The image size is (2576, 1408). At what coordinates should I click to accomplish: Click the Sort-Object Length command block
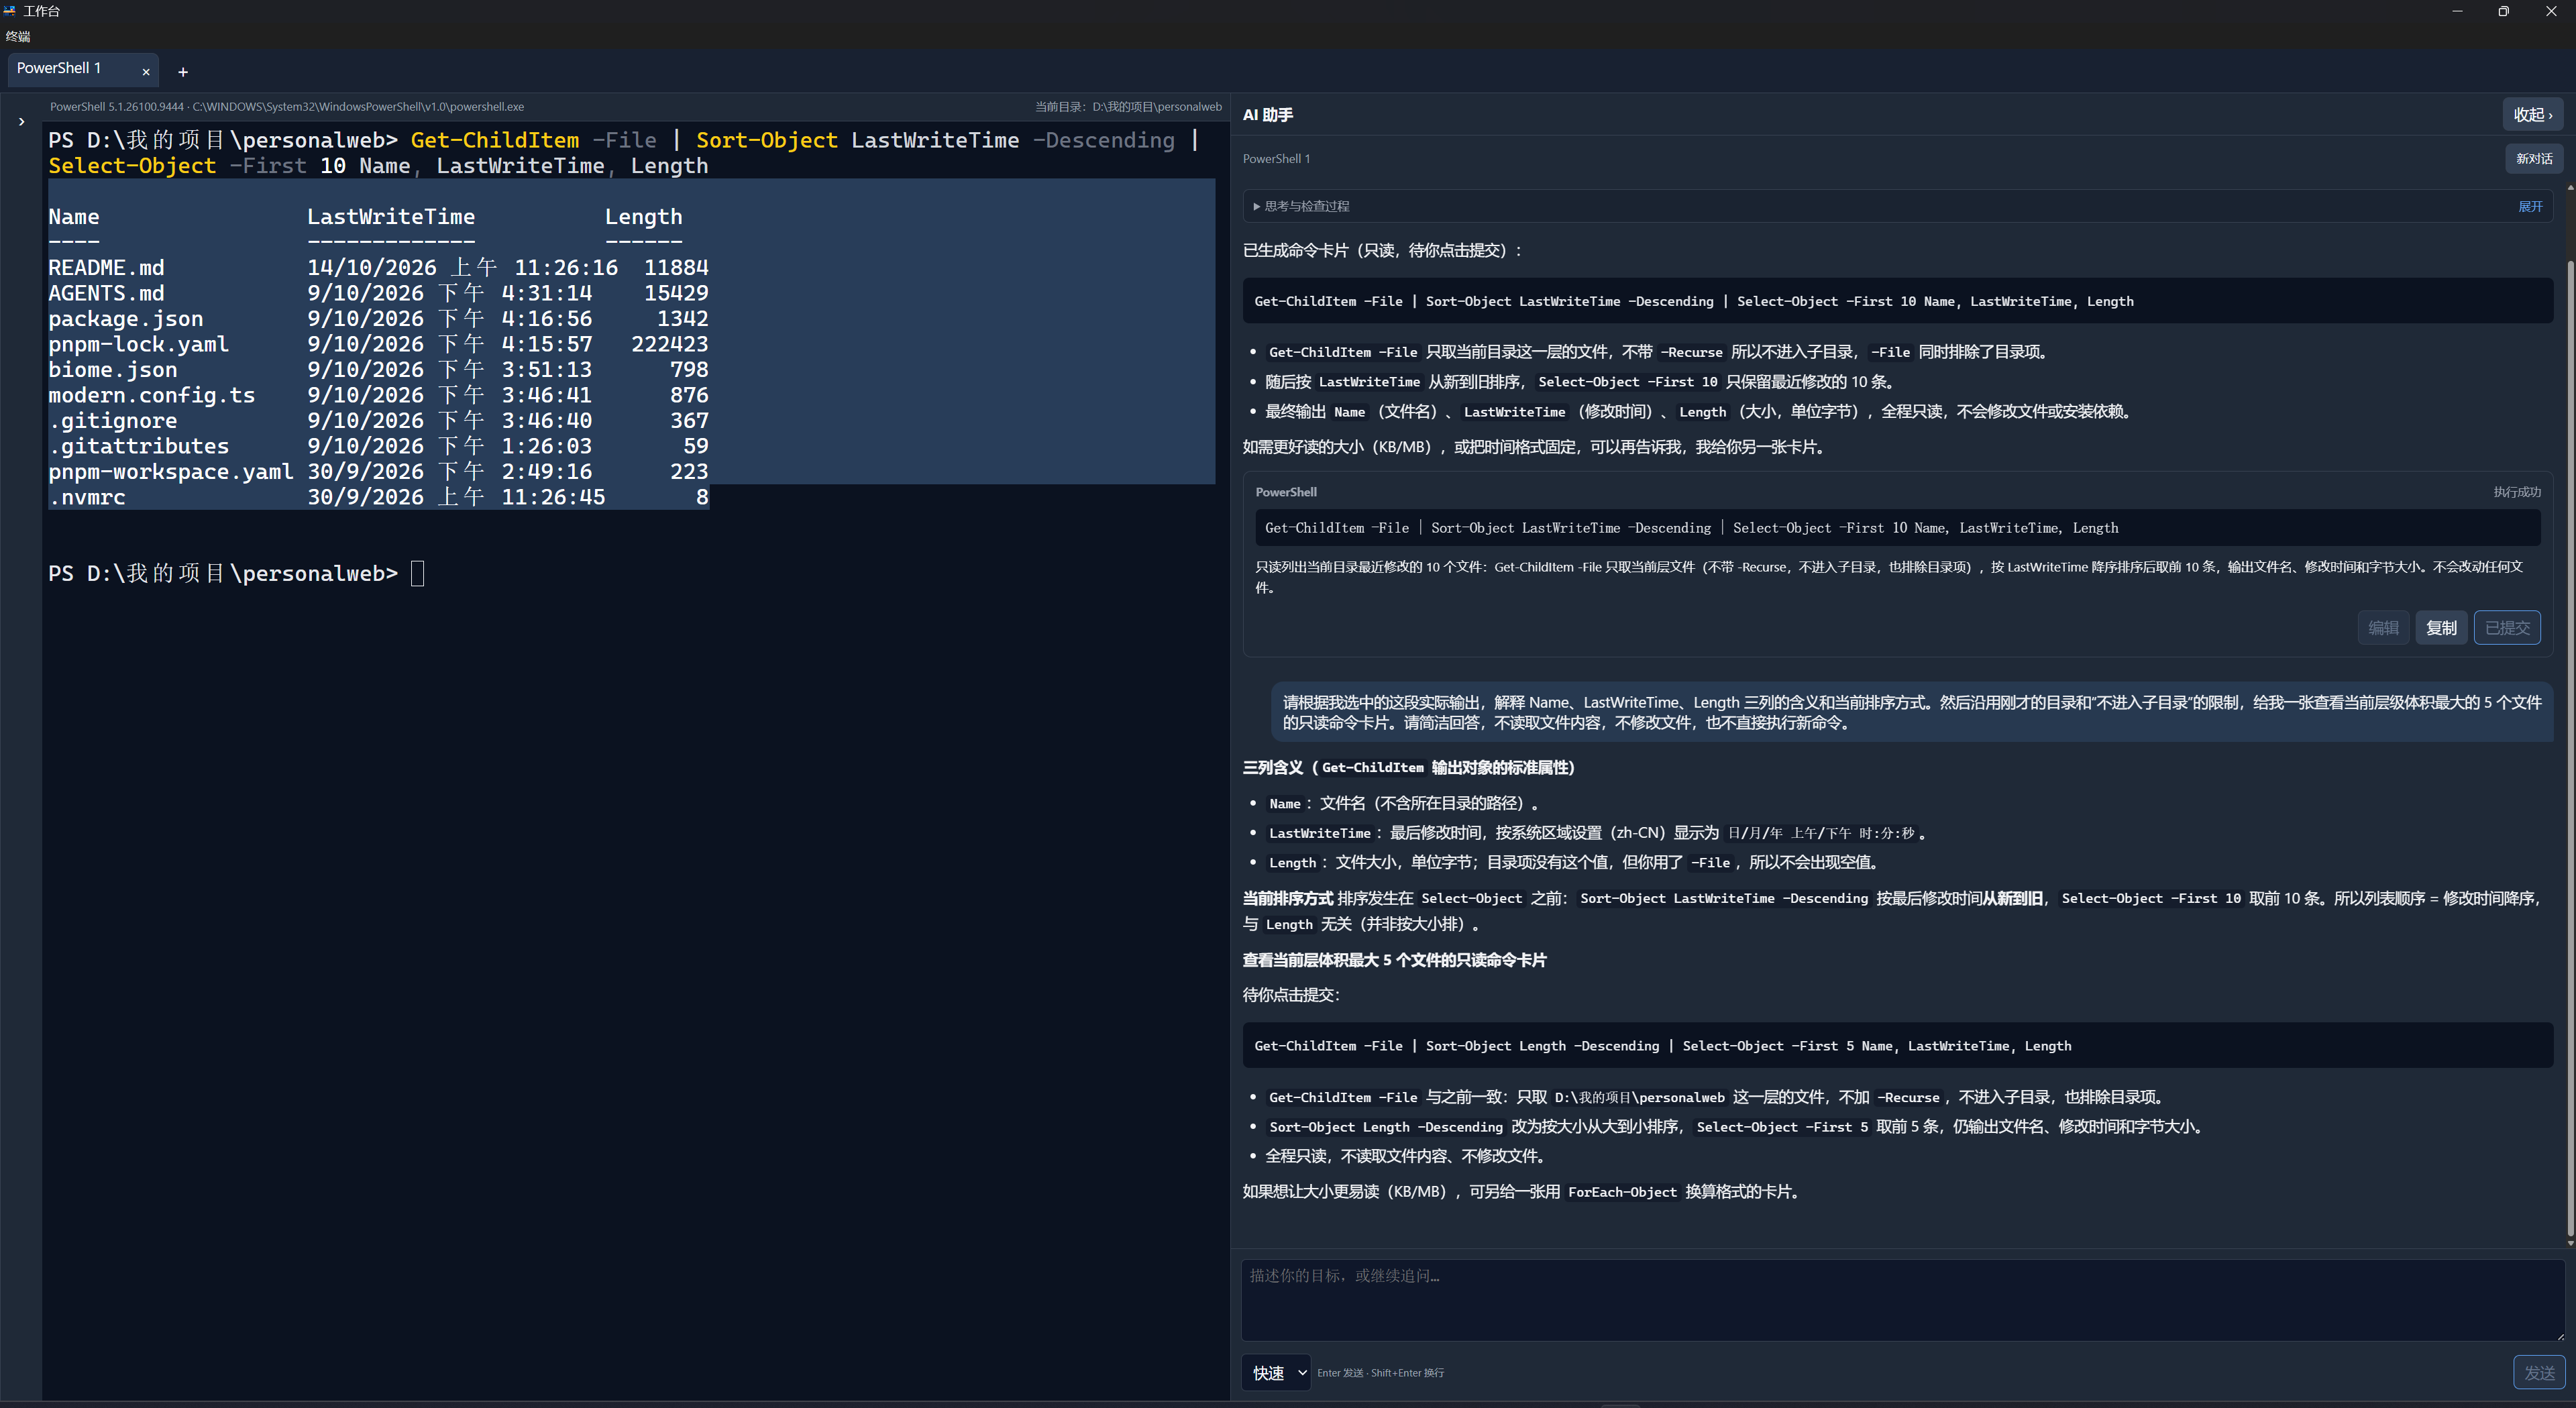(1897, 1045)
